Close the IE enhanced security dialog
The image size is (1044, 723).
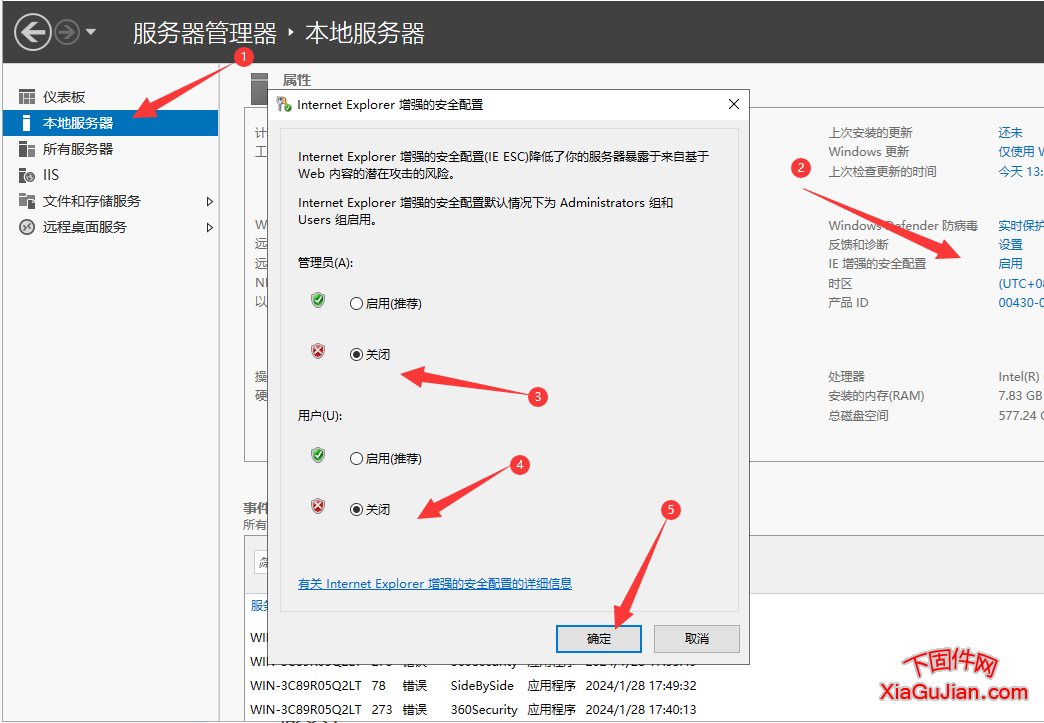[x=734, y=104]
